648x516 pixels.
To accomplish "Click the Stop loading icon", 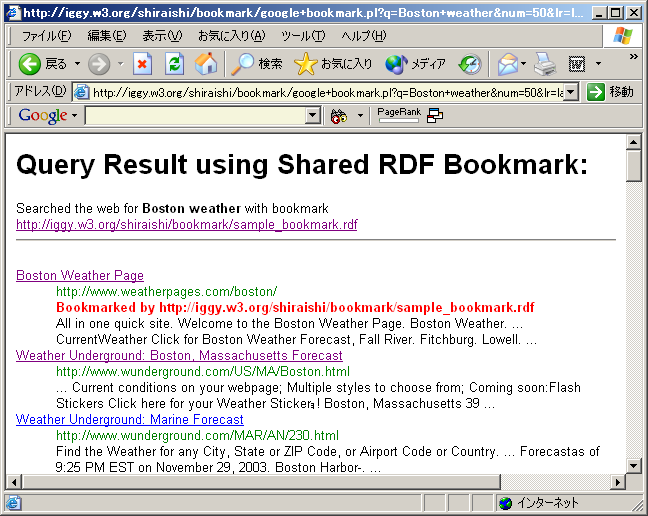I will 142,64.
